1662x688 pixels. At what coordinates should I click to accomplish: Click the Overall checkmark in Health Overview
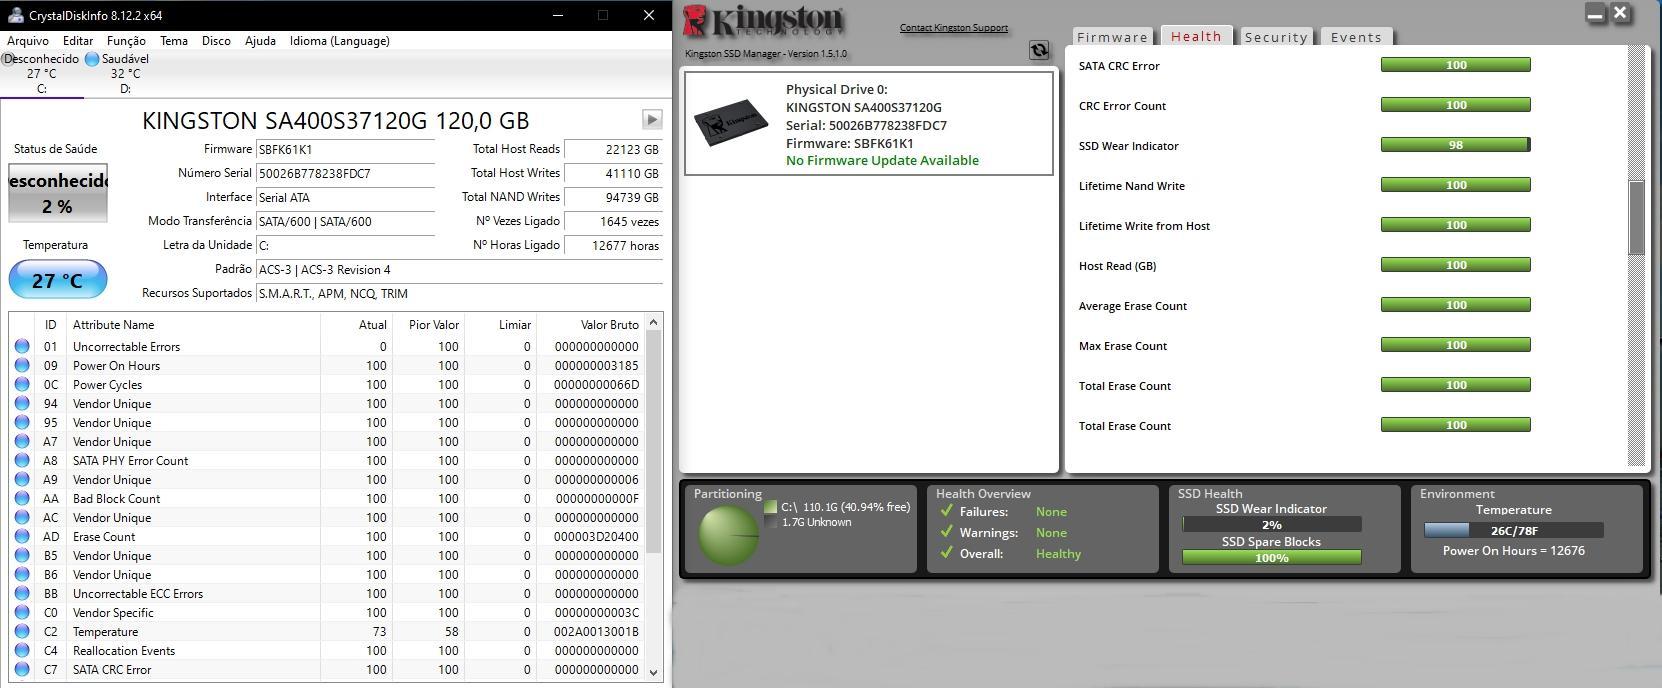tap(946, 553)
